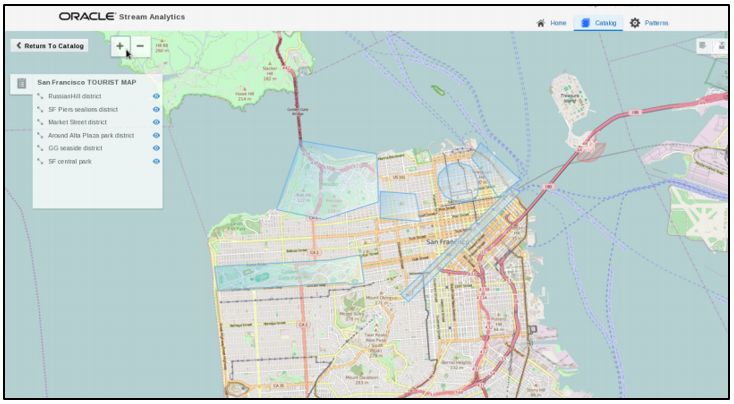Toggle visibility of SF Piers sealions district
Image resolution: width=734 pixels, height=404 pixels.
(x=156, y=109)
